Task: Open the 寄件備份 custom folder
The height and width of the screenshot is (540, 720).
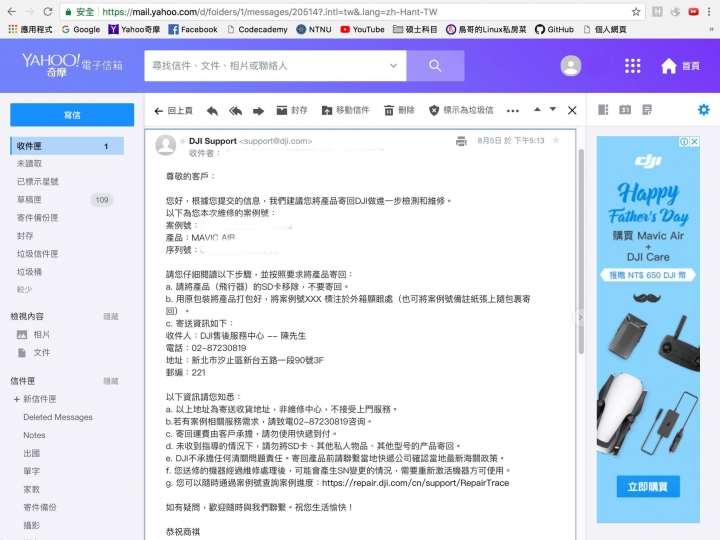Action: 40,507
